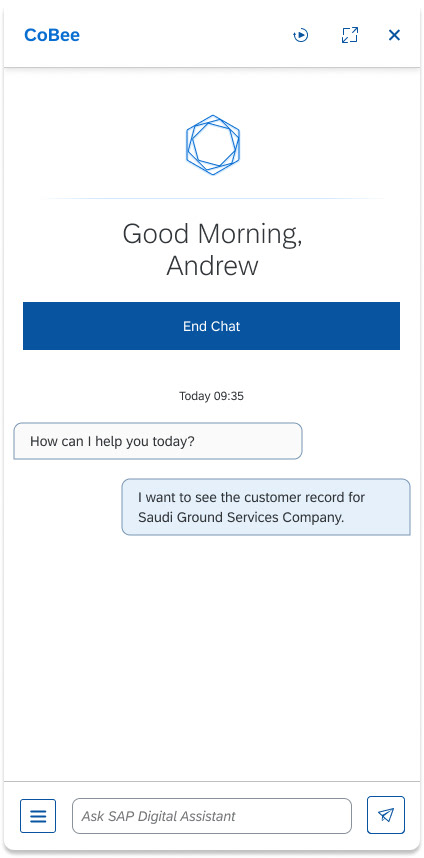This screenshot has width=424, height=858.
Task: Click footer bar area between menu and input
Action: [x=64, y=816]
